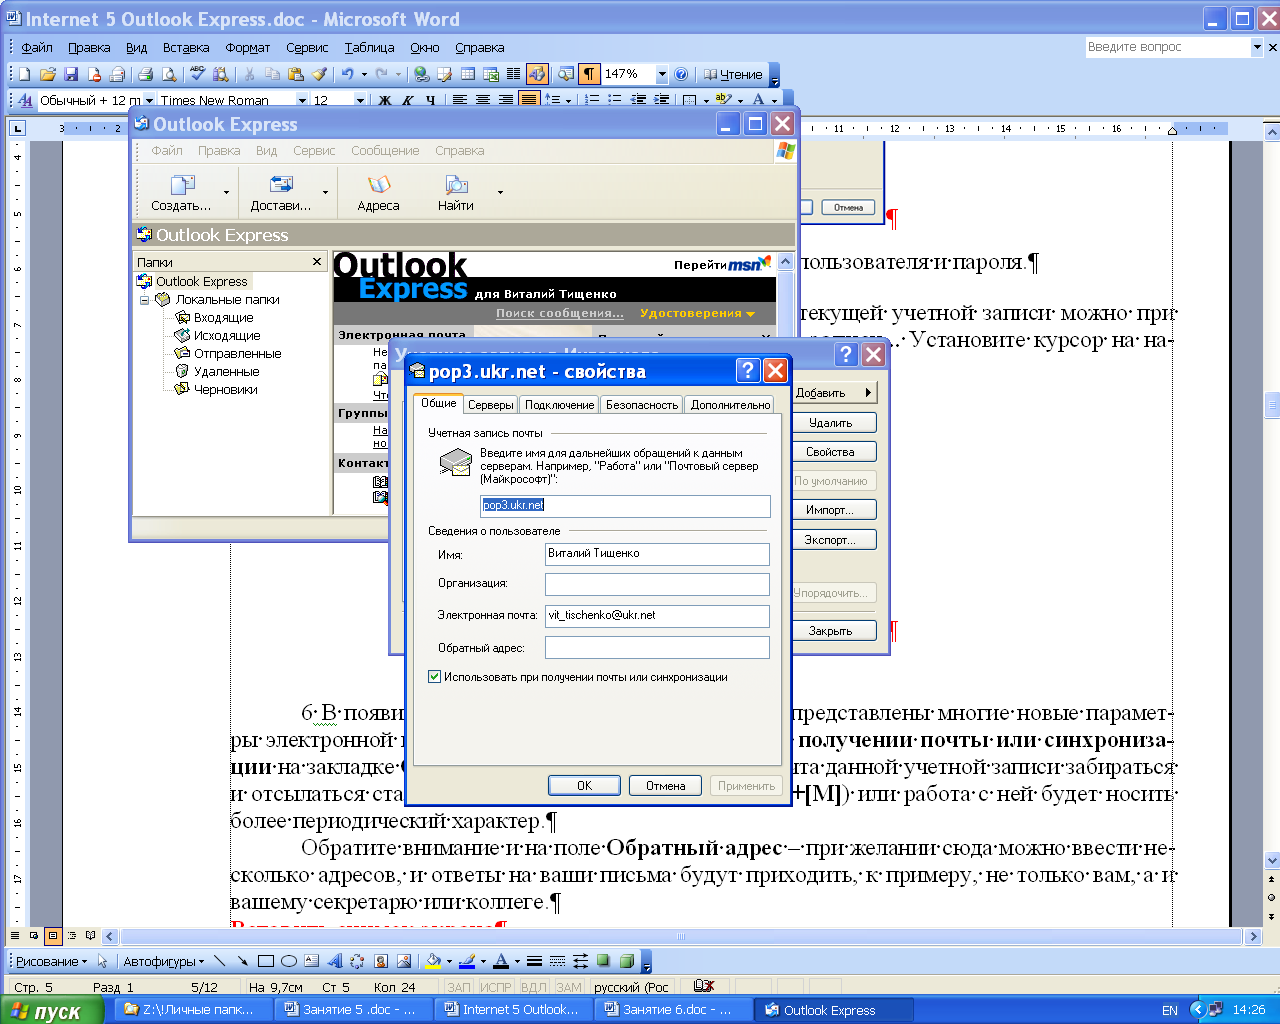Click the Insert Picture icon on Drawing toolbar
1280x1024 pixels.
(x=404, y=961)
